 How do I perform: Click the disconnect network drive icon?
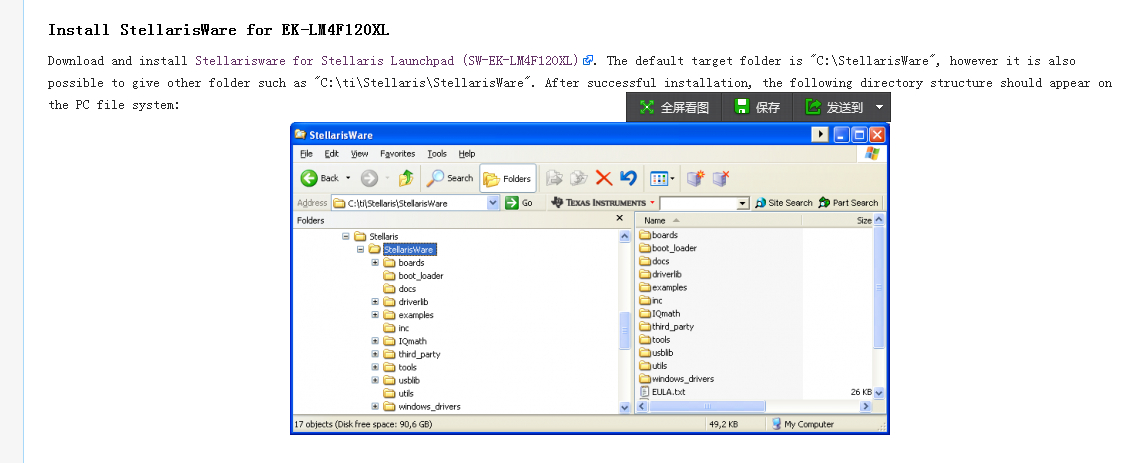pos(721,178)
